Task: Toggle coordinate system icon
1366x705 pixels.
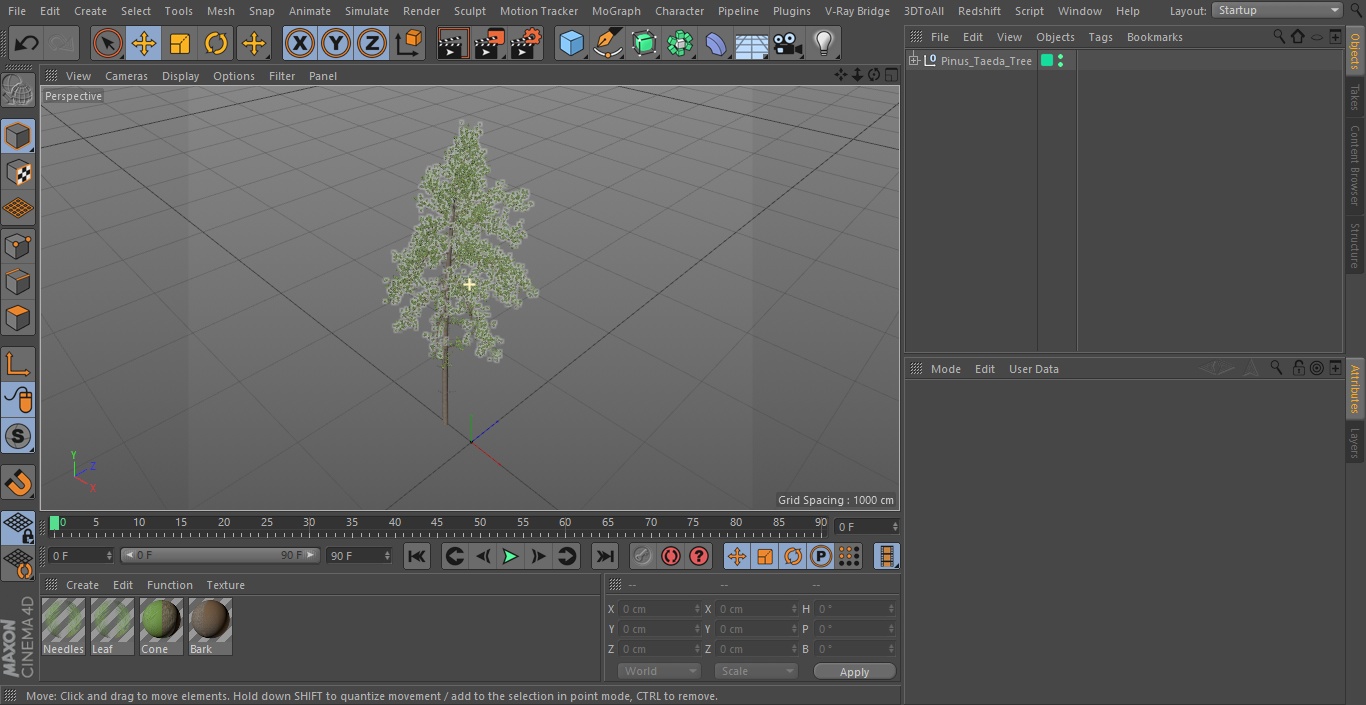Action: [x=409, y=43]
